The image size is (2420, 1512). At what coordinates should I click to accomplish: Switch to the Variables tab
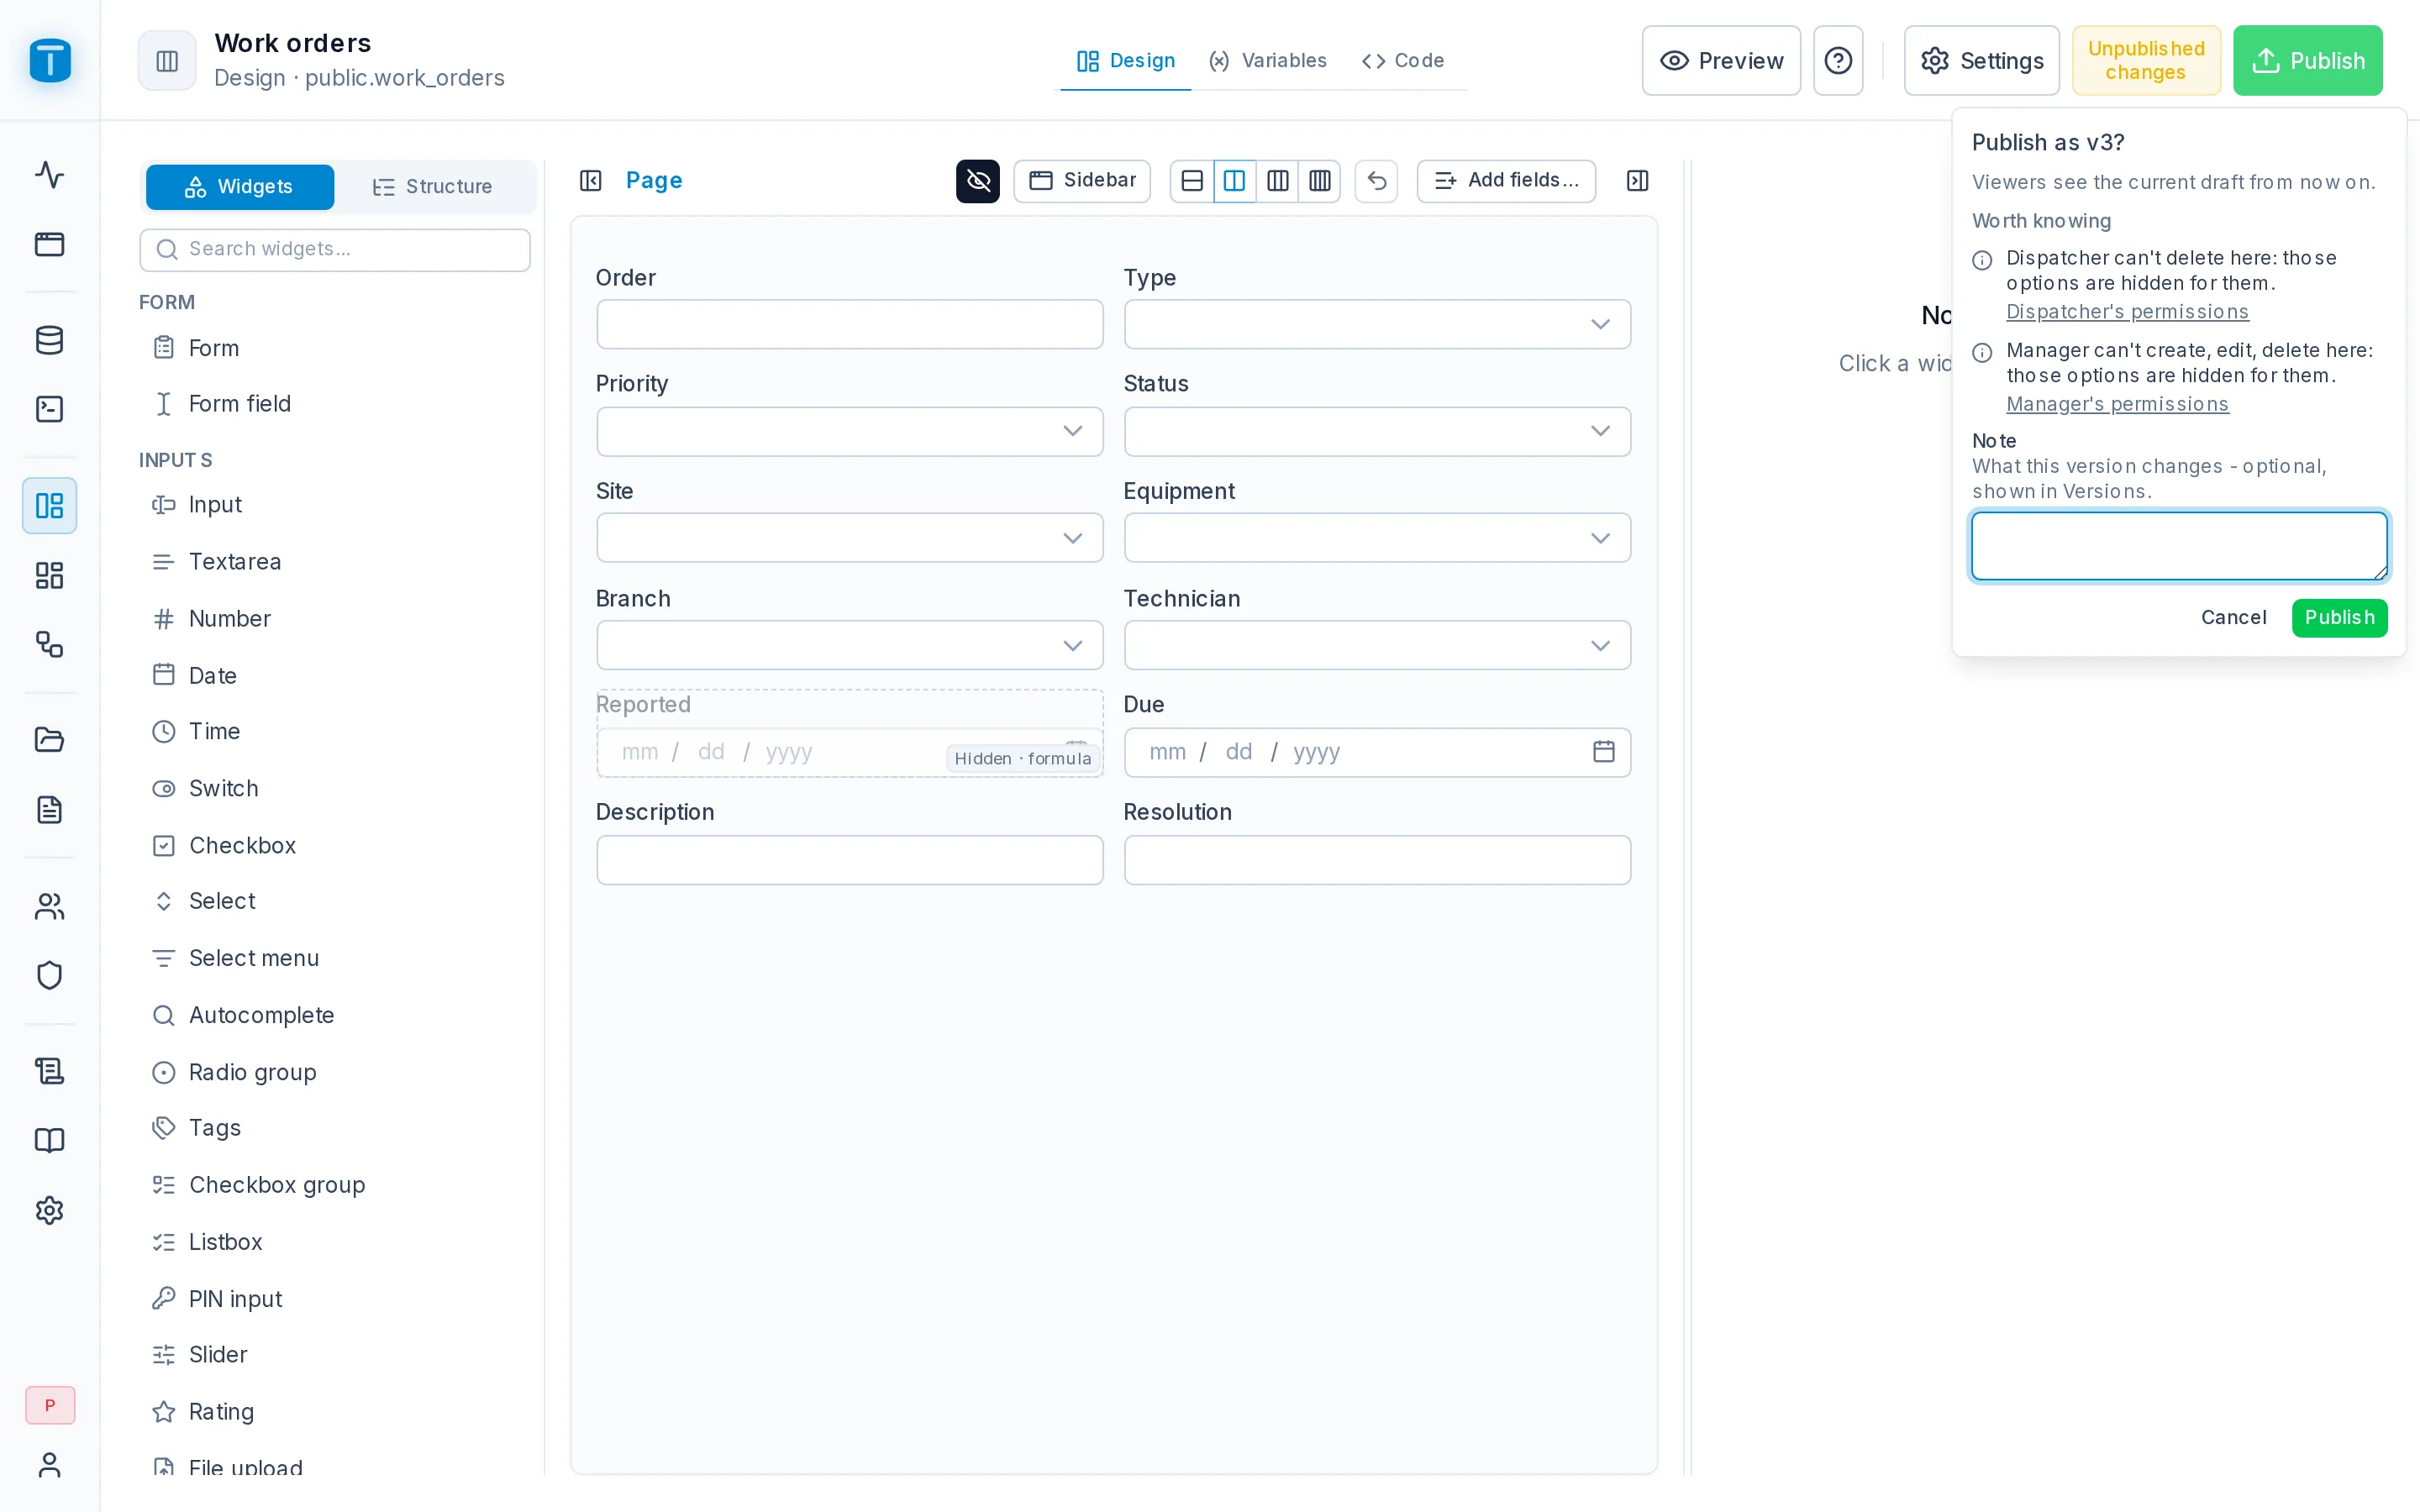[x=1268, y=61]
